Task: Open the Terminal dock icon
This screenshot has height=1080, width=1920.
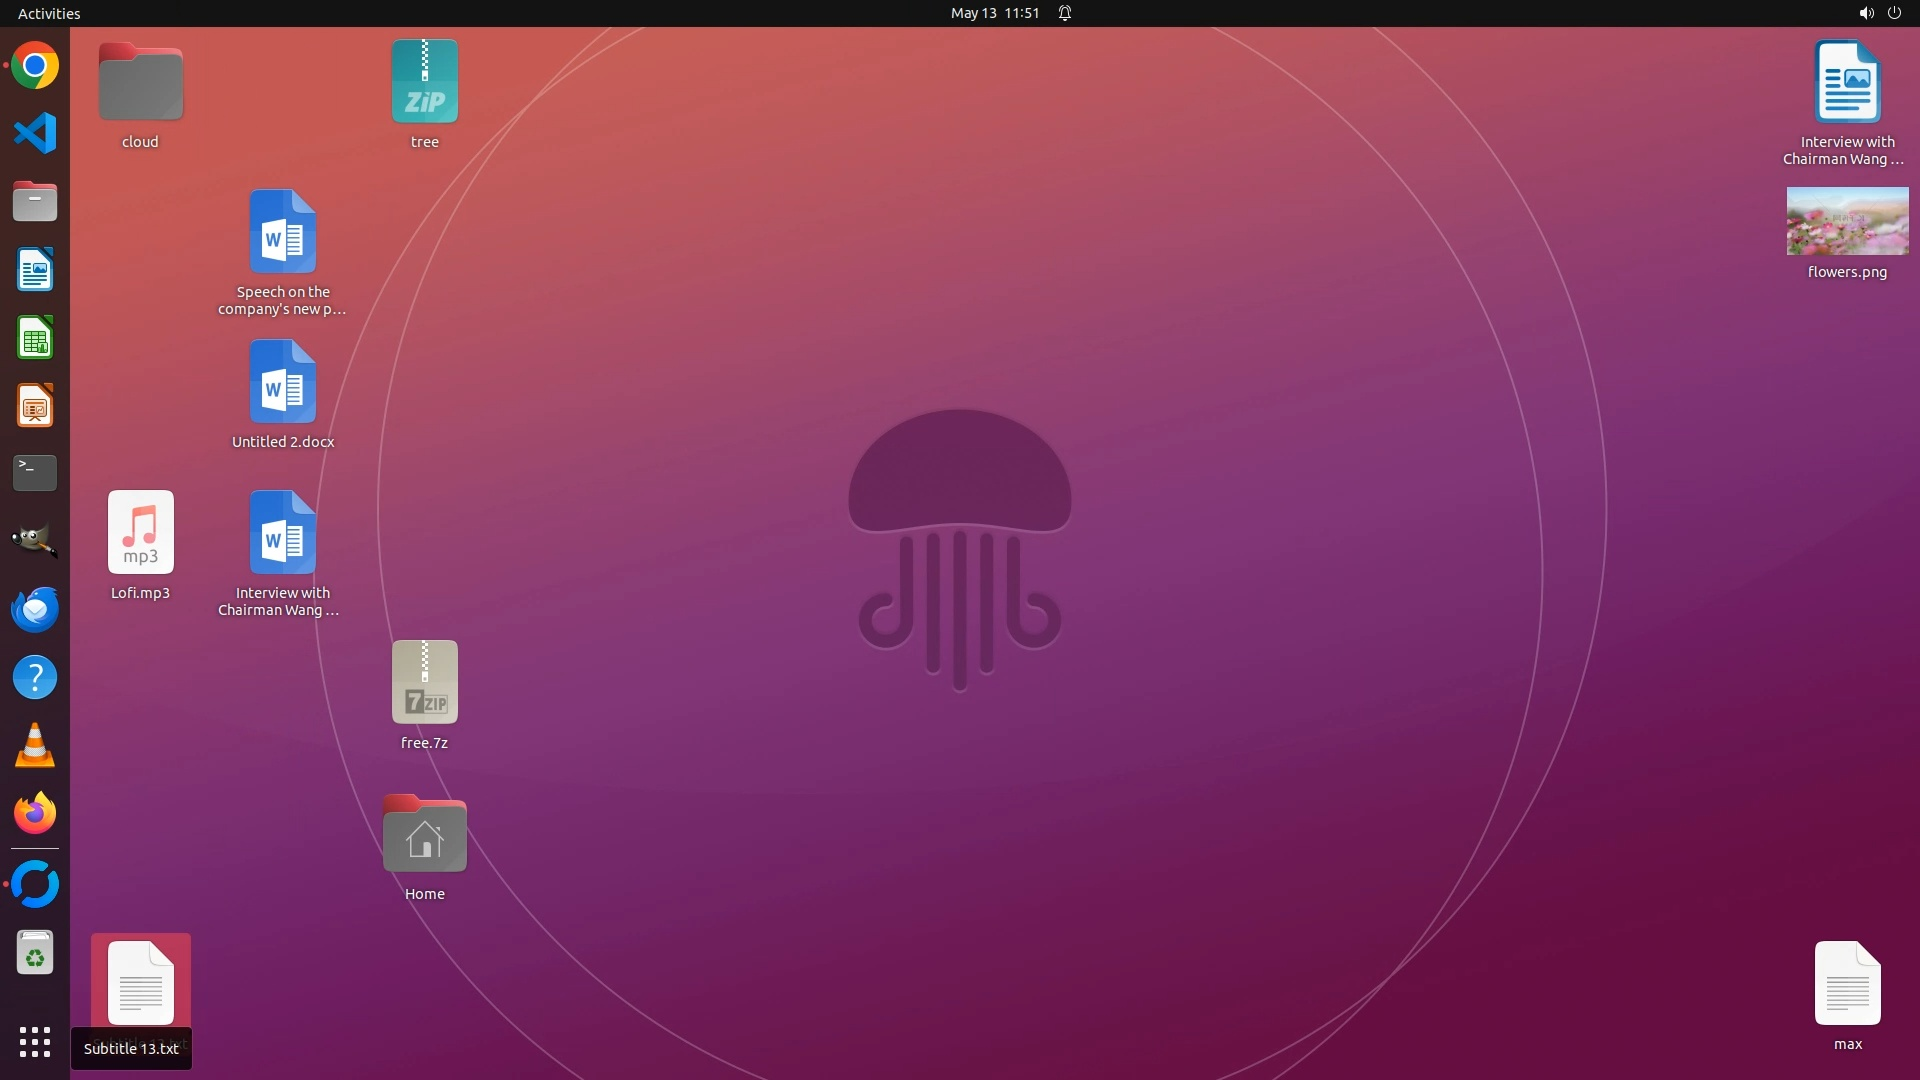Action: coord(35,473)
